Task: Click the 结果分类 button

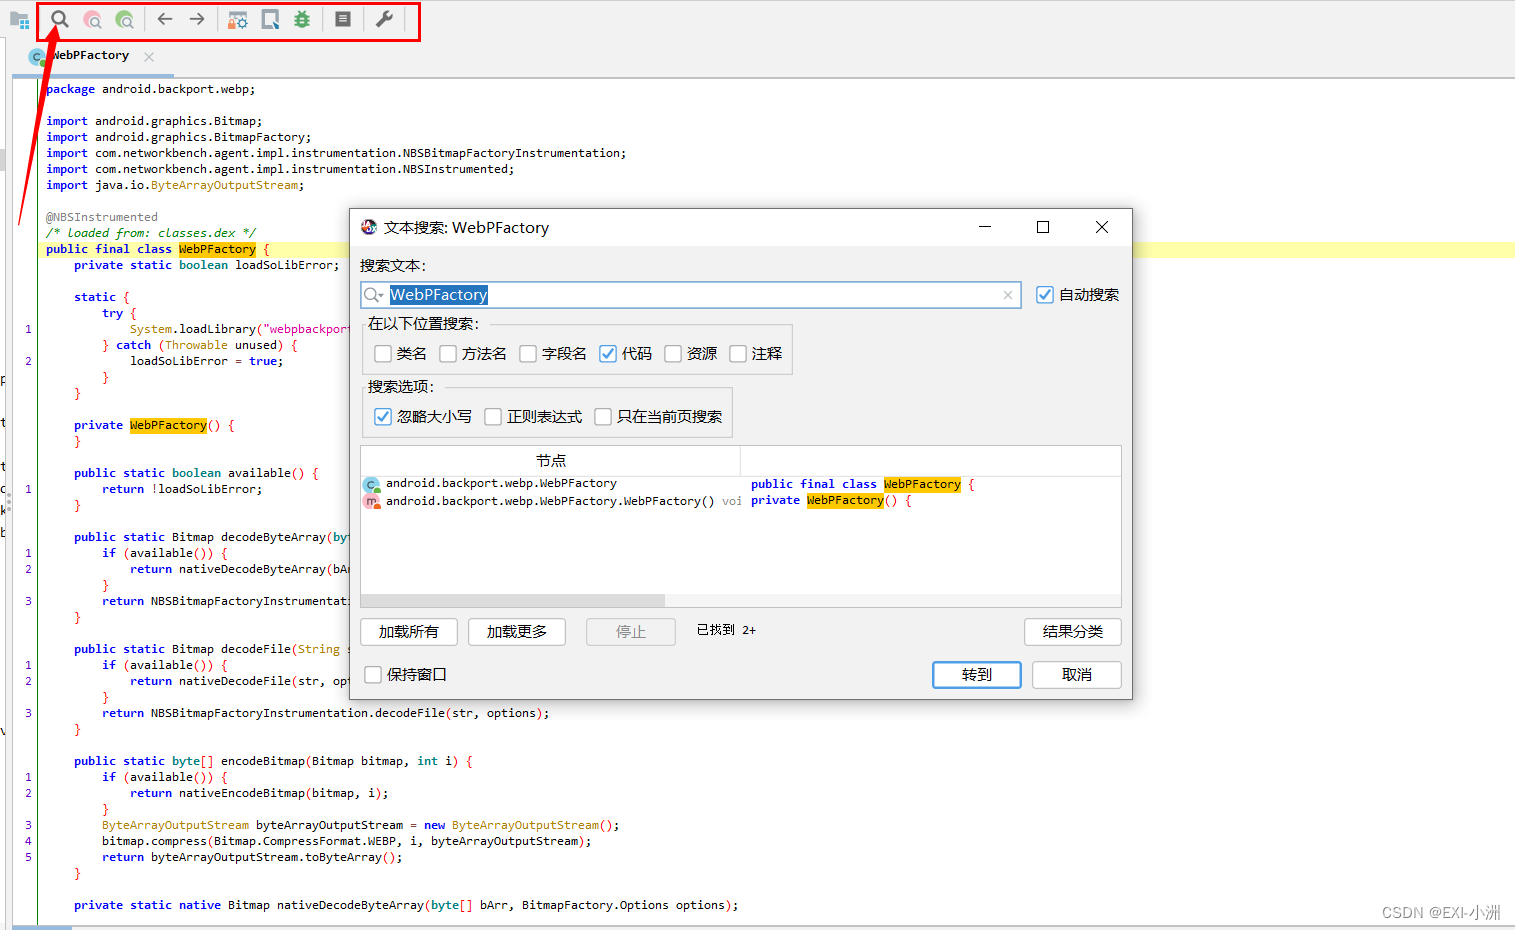Action: tap(1073, 632)
